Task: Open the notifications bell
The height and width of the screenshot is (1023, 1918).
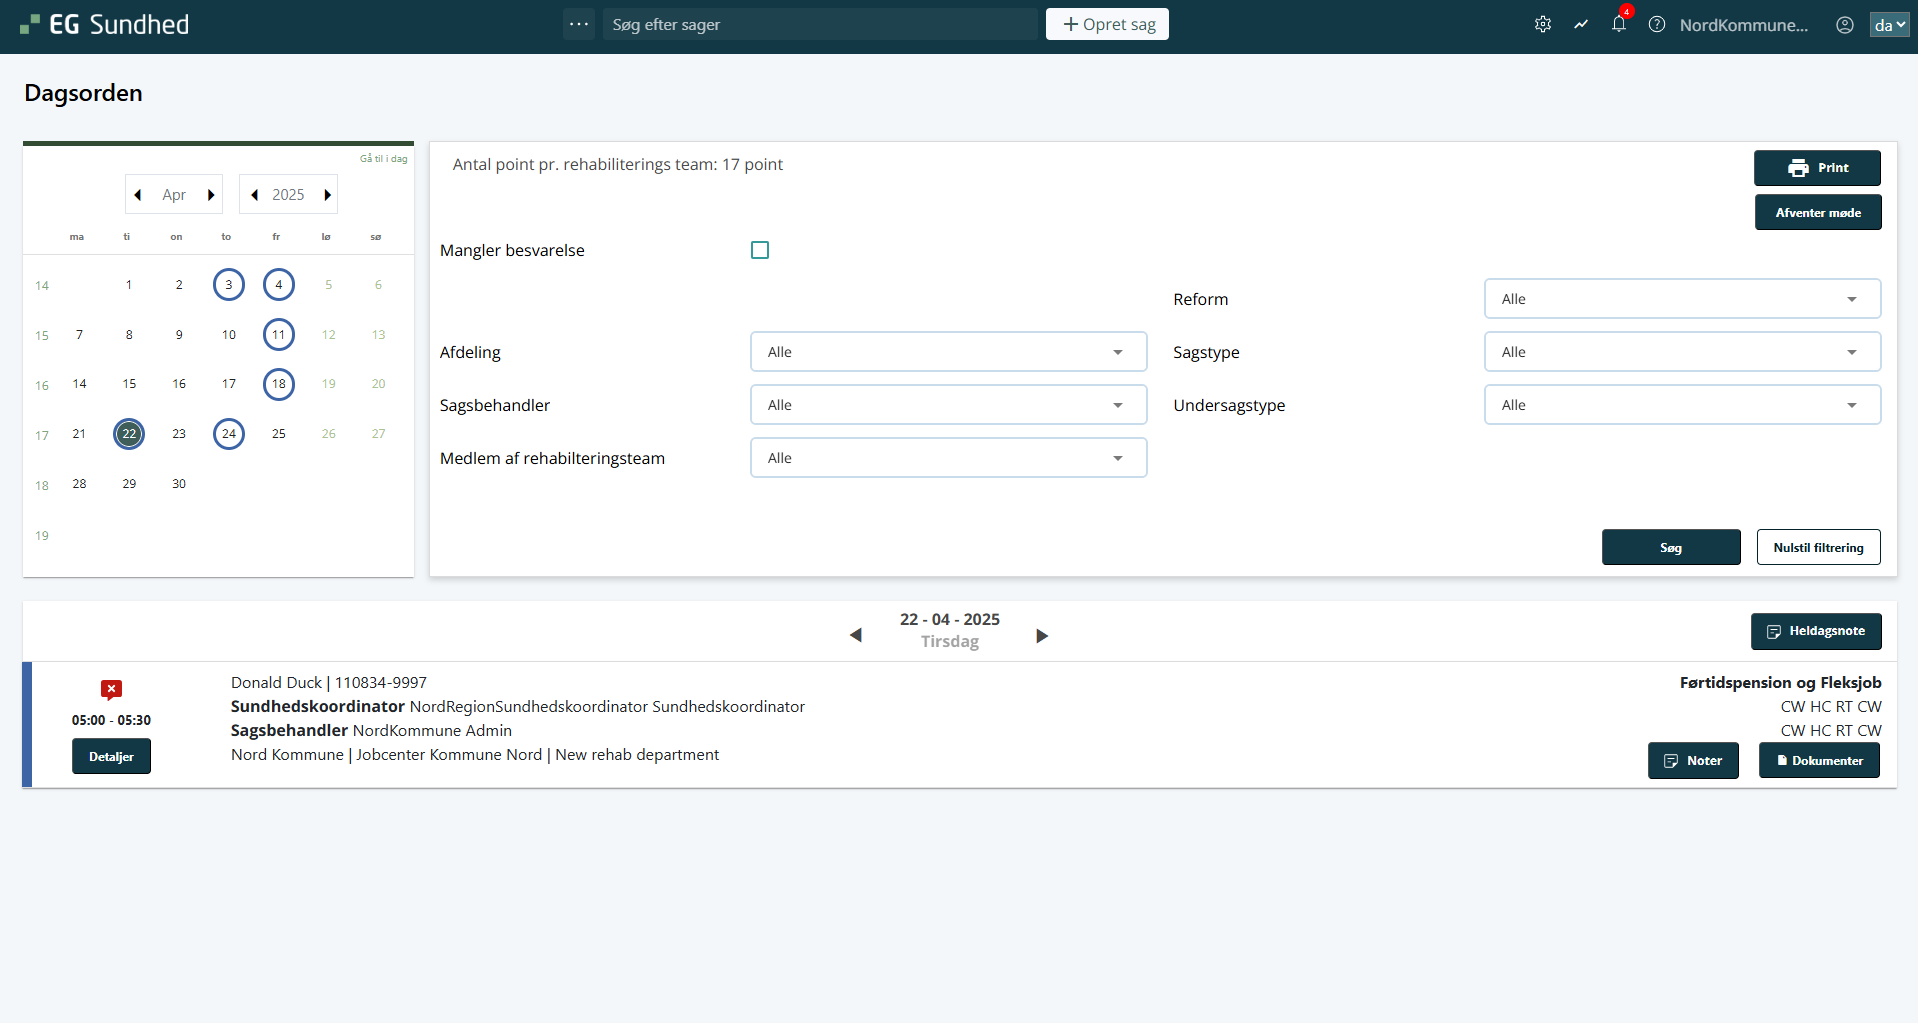Action: point(1618,25)
